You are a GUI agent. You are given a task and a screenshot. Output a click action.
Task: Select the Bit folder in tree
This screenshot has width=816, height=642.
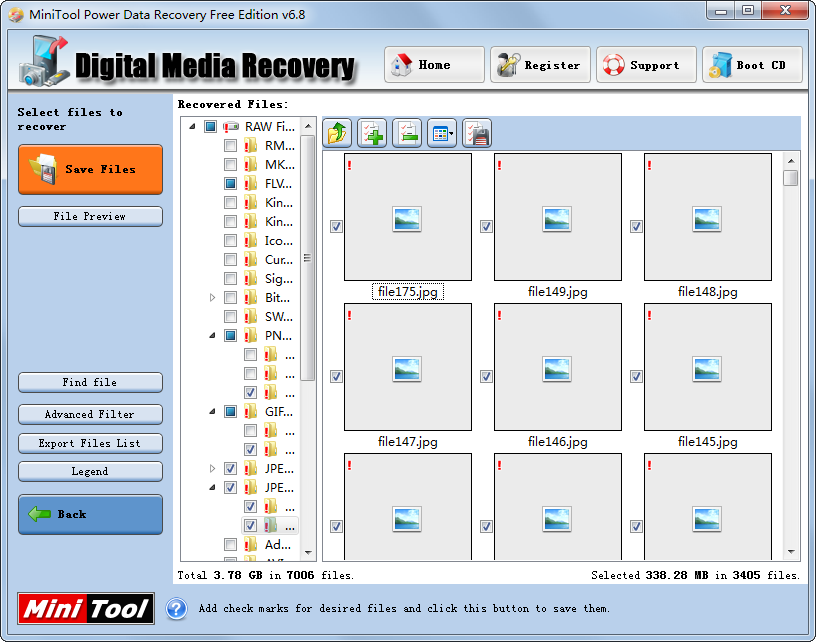pos(277,298)
